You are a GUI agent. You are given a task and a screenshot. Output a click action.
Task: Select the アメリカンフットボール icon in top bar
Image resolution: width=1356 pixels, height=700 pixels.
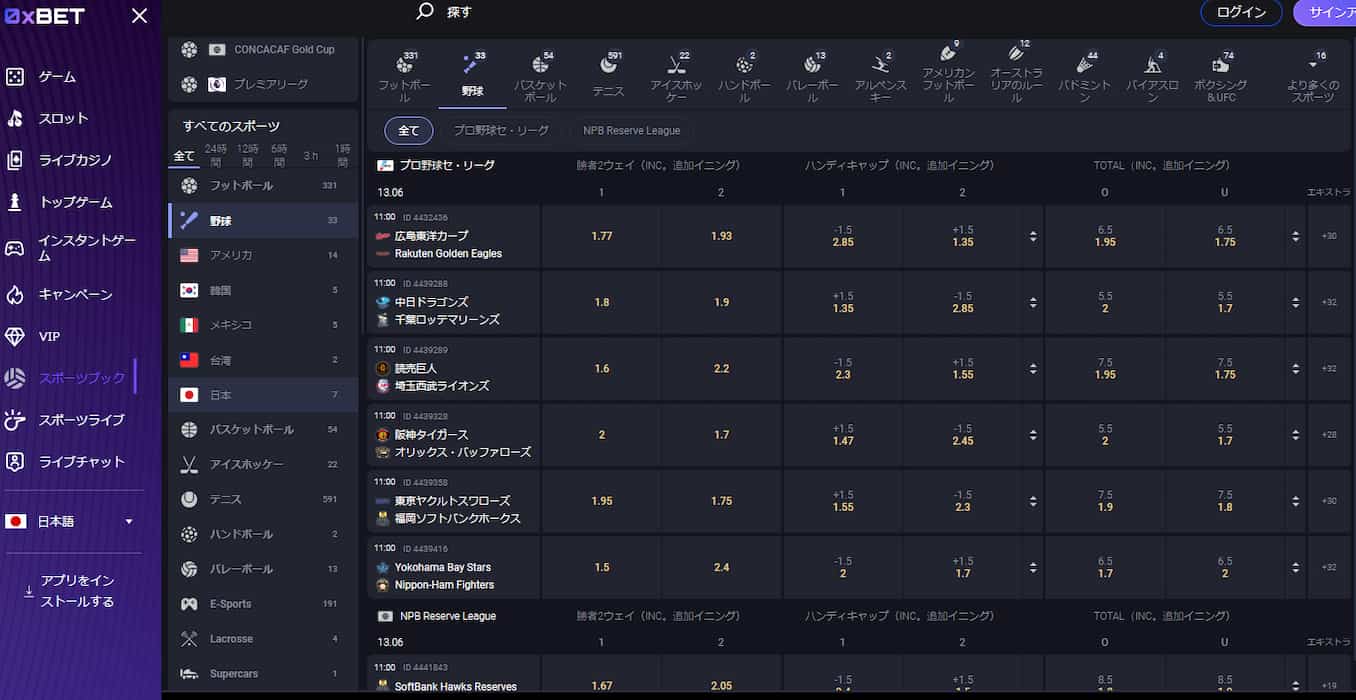pos(948,53)
